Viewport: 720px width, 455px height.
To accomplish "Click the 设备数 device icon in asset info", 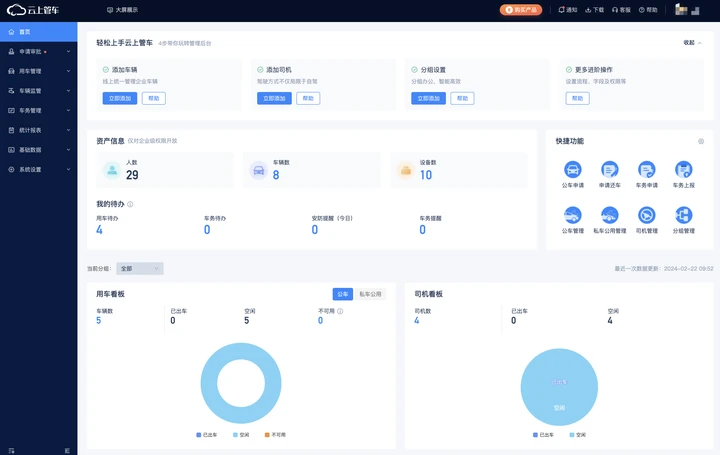I will [x=405, y=170].
